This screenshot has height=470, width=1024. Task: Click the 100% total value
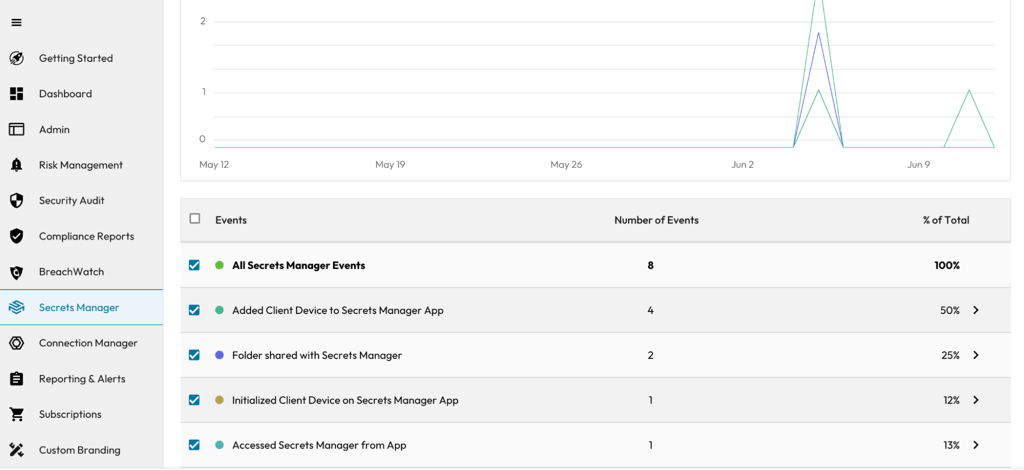[x=947, y=266]
